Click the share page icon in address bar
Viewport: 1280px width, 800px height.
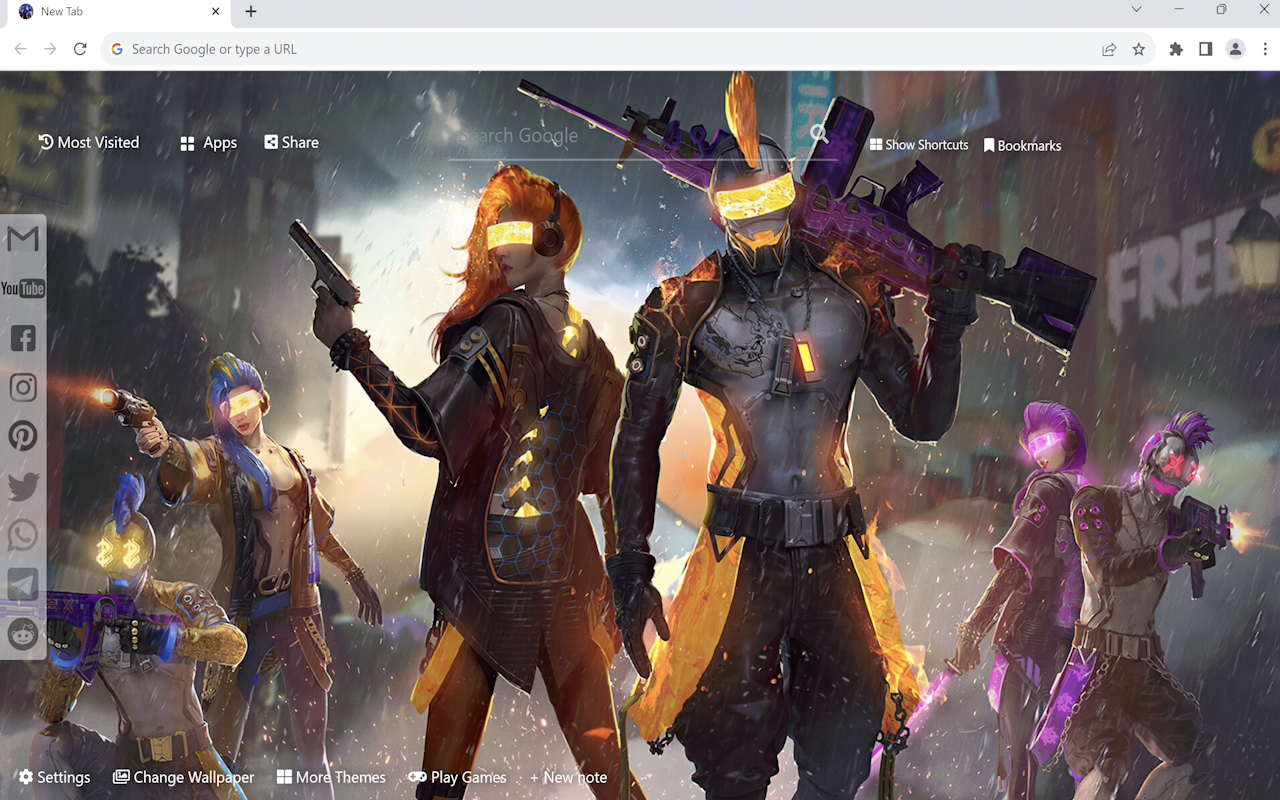click(1109, 49)
